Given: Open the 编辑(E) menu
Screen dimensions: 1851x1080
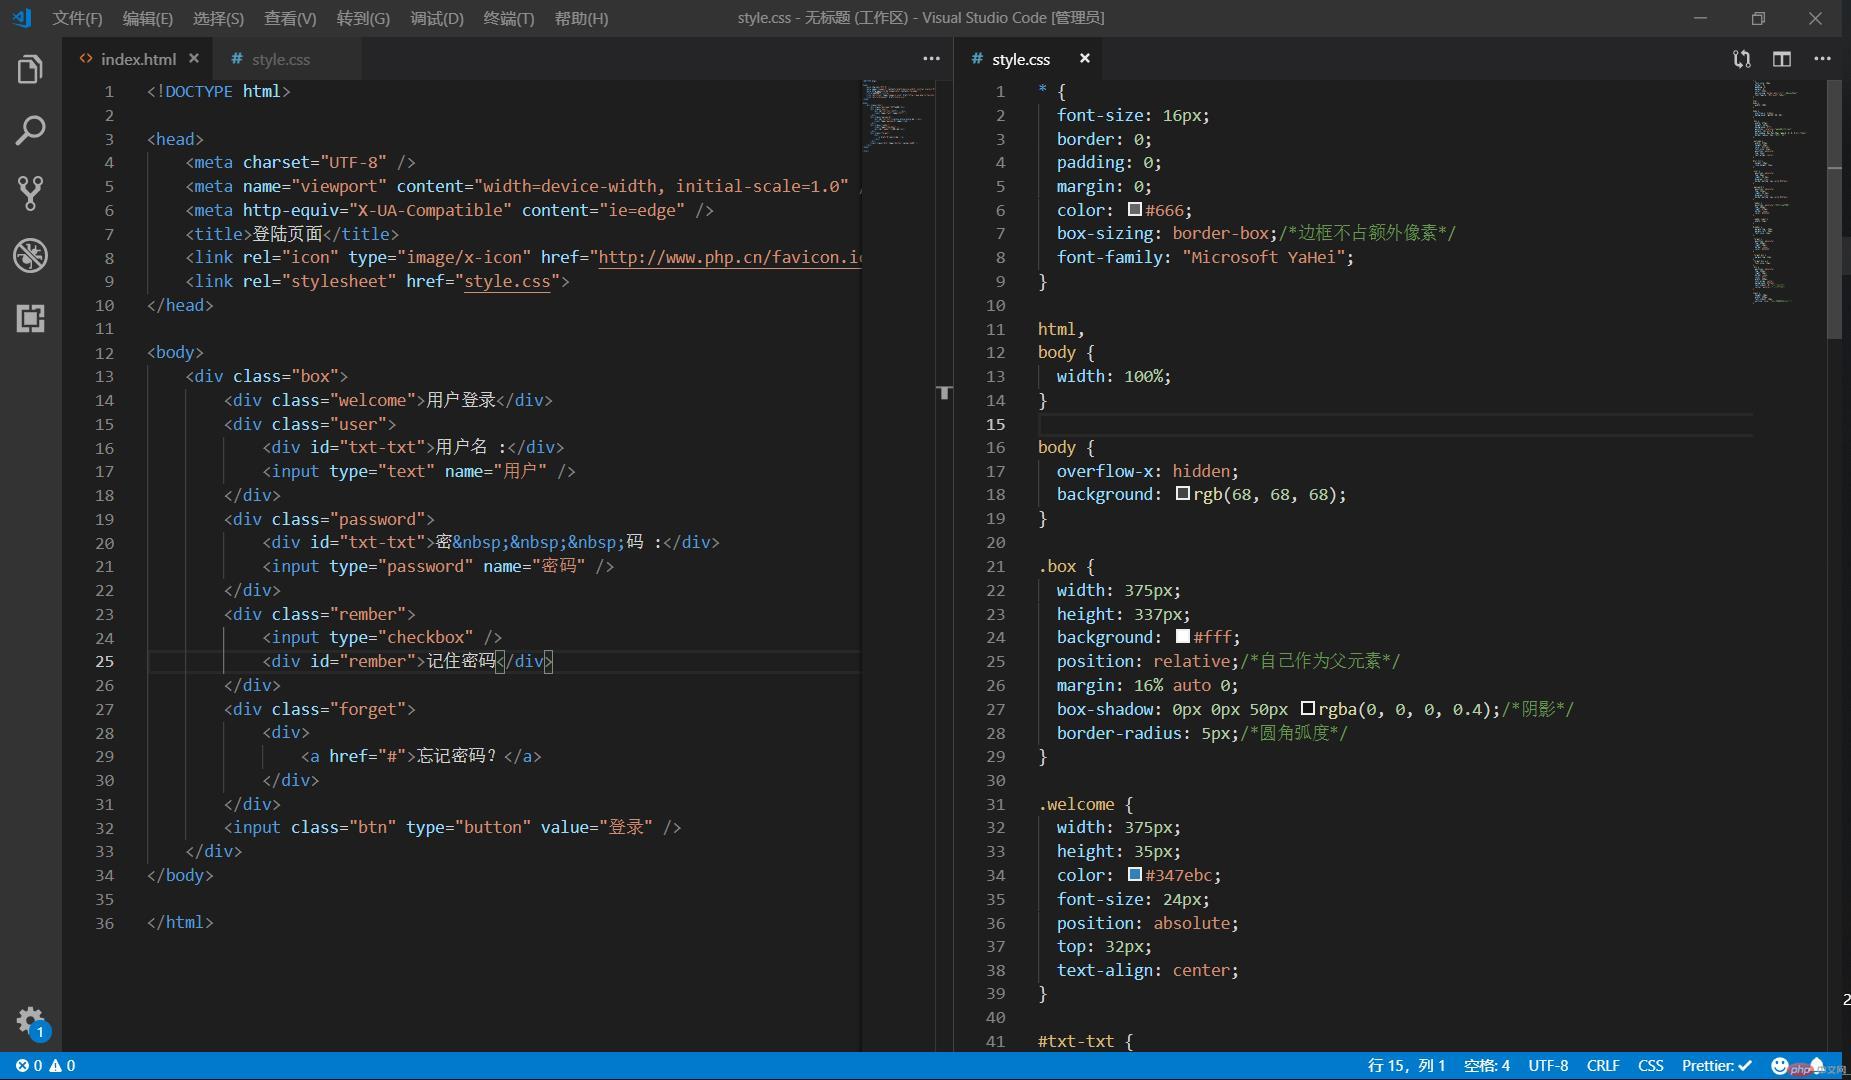Looking at the screenshot, I should [x=147, y=18].
